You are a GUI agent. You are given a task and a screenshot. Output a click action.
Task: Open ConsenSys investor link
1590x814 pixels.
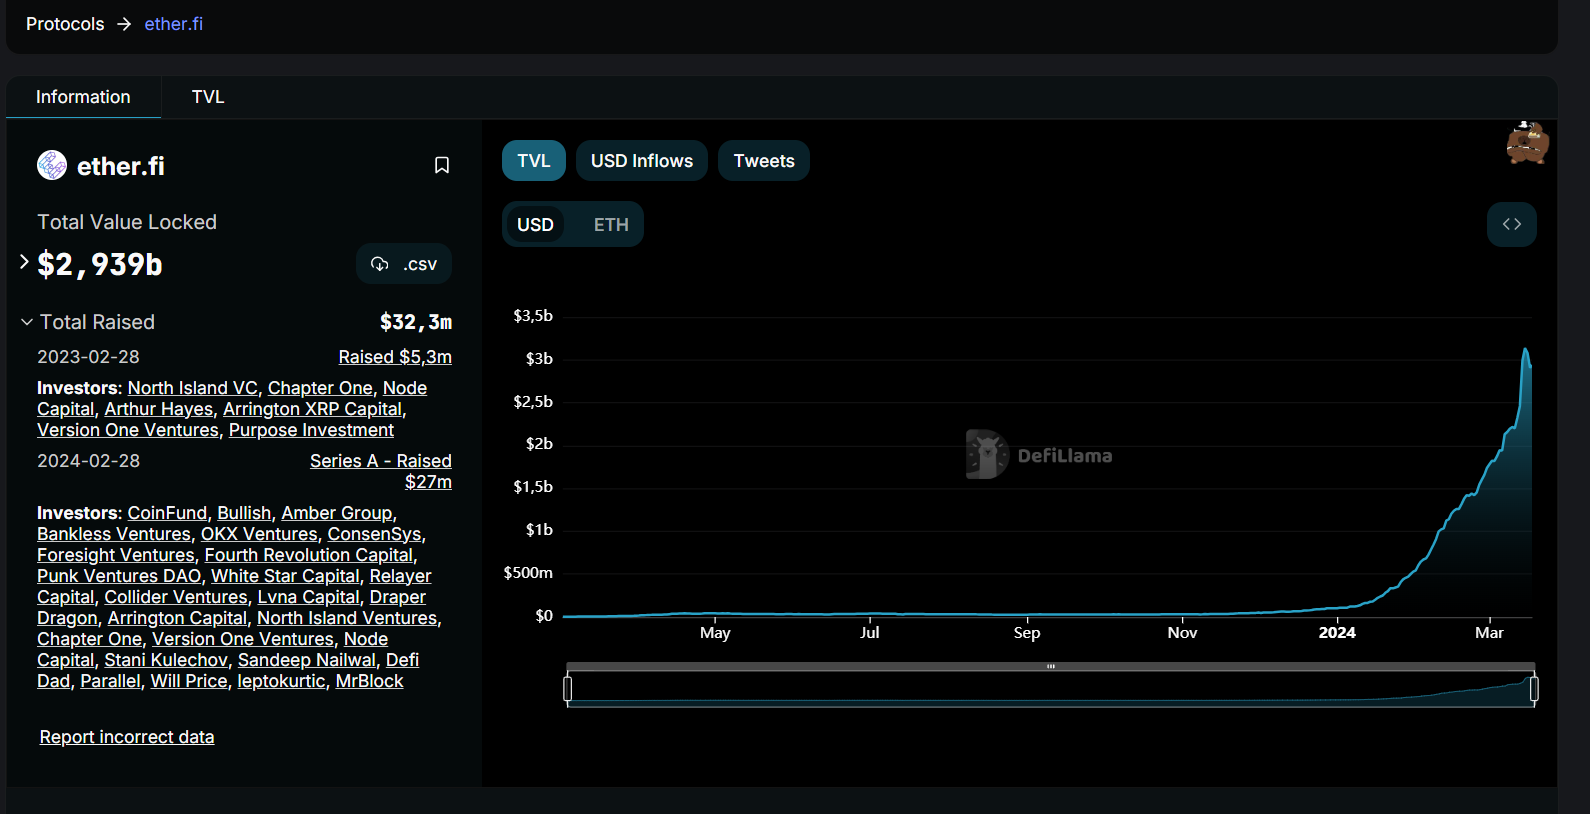click(x=374, y=534)
